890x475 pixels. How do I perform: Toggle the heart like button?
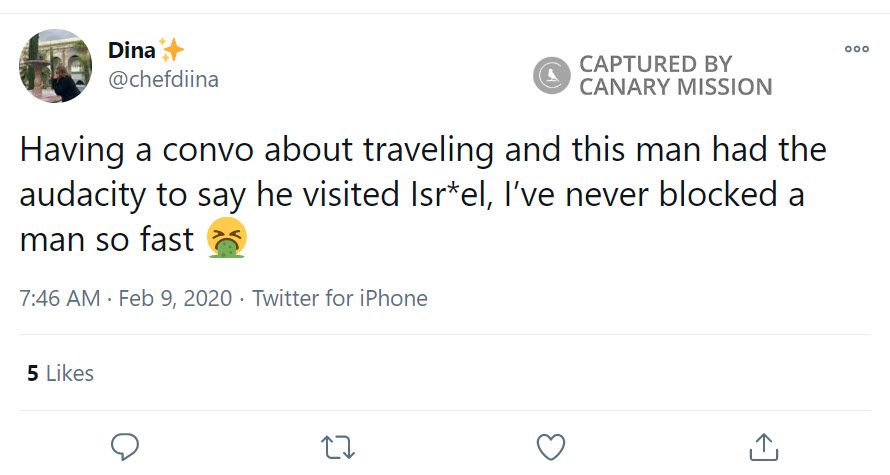551,446
